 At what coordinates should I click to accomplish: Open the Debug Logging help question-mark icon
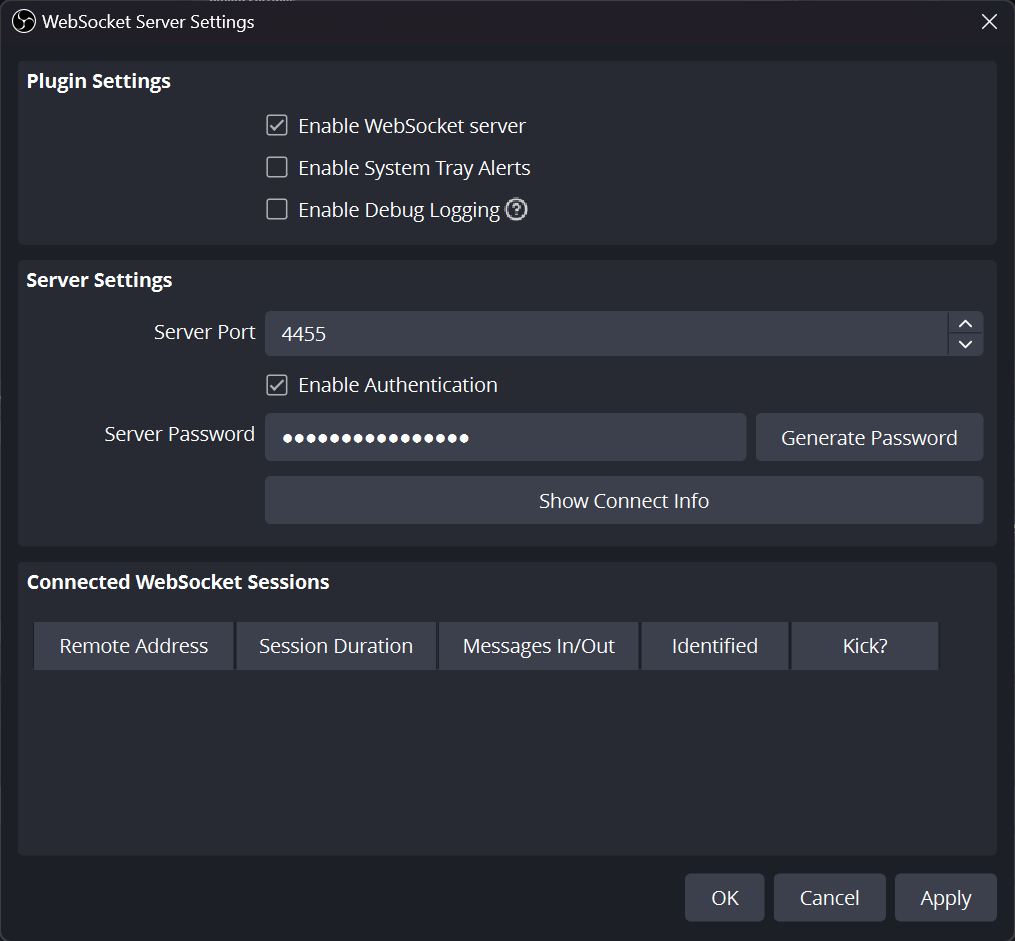click(x=516, y=210)
